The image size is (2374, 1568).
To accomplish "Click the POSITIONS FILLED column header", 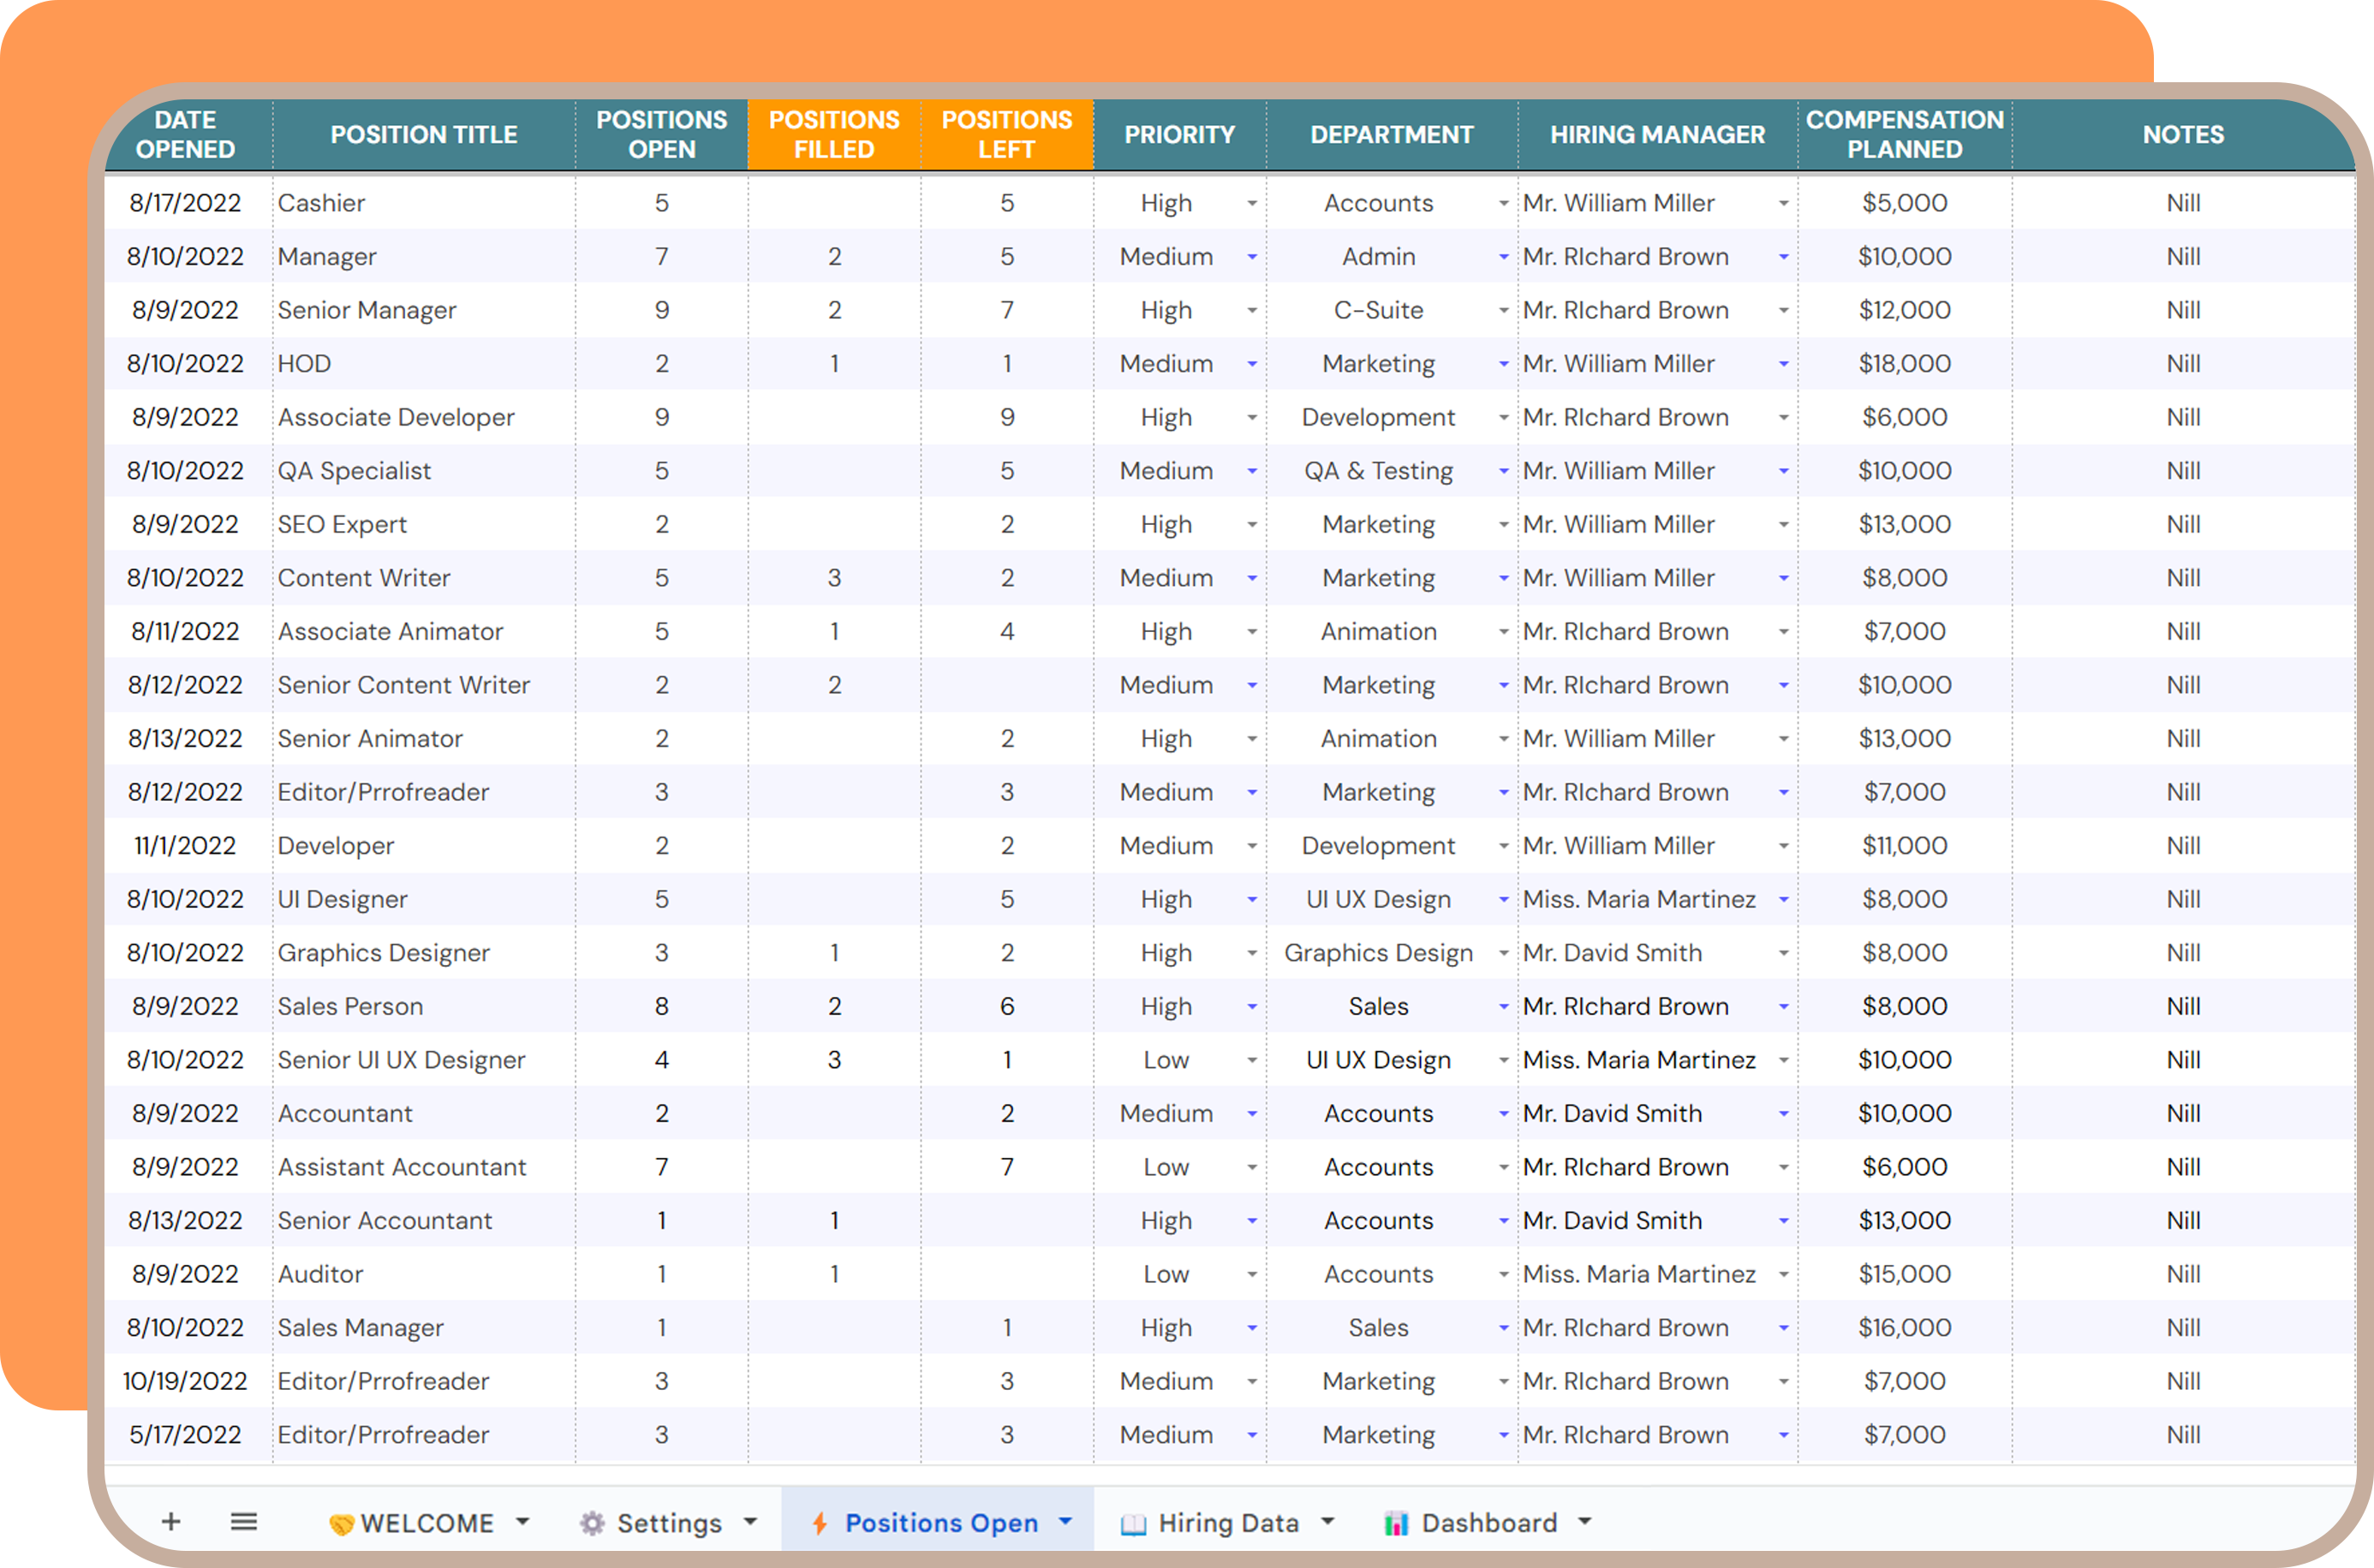I will pos(834,134).
